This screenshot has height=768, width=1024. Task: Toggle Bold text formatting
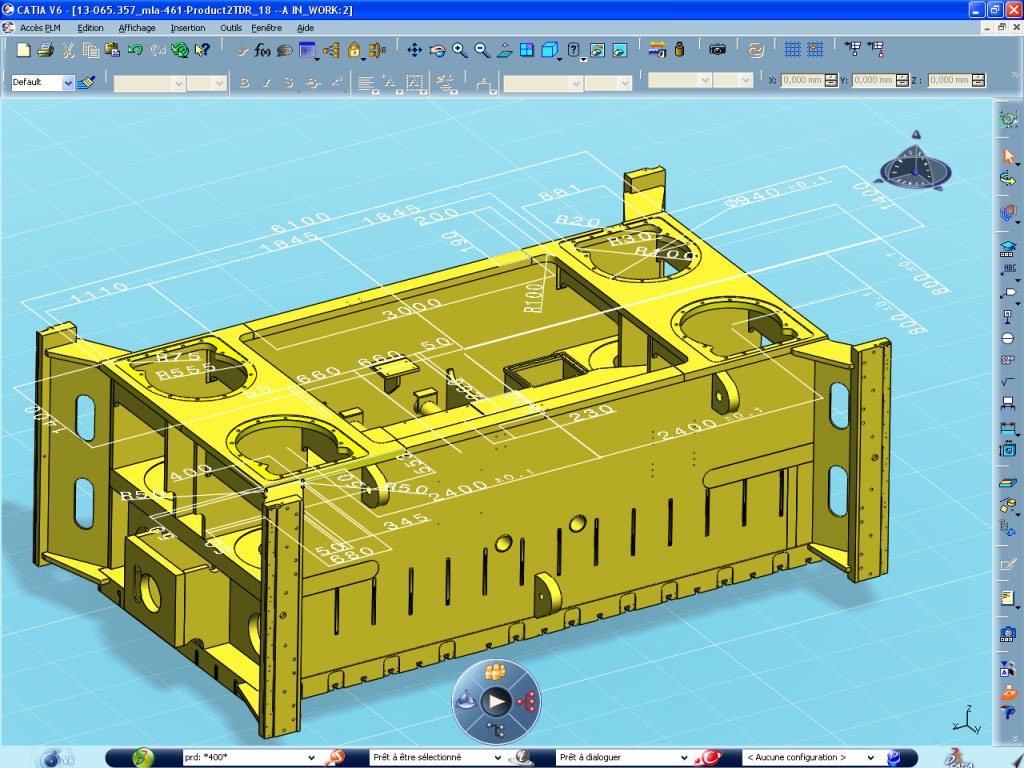tap(244, 83)
